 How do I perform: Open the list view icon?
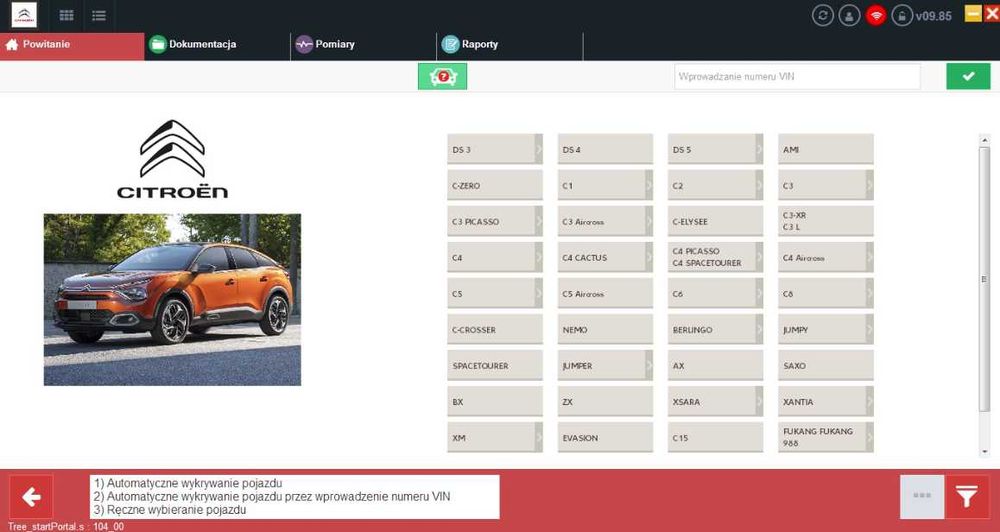[99, 15]
